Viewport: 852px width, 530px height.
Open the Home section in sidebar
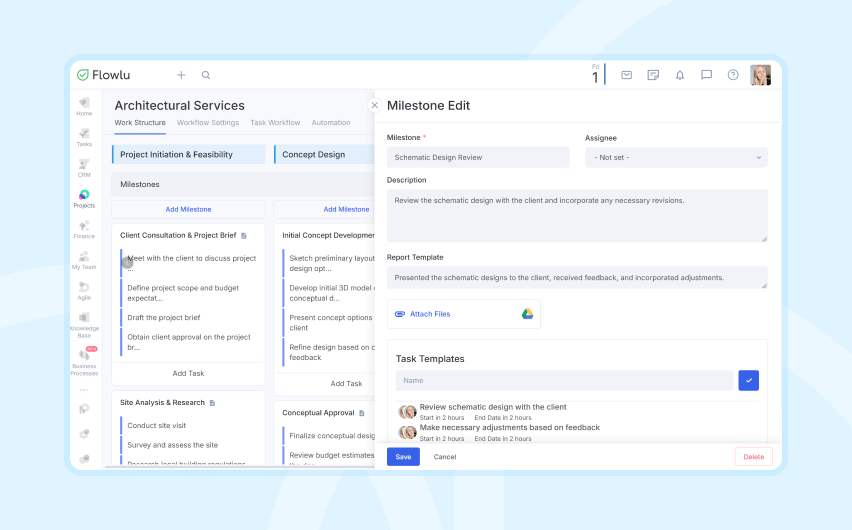tap(84, 105)
